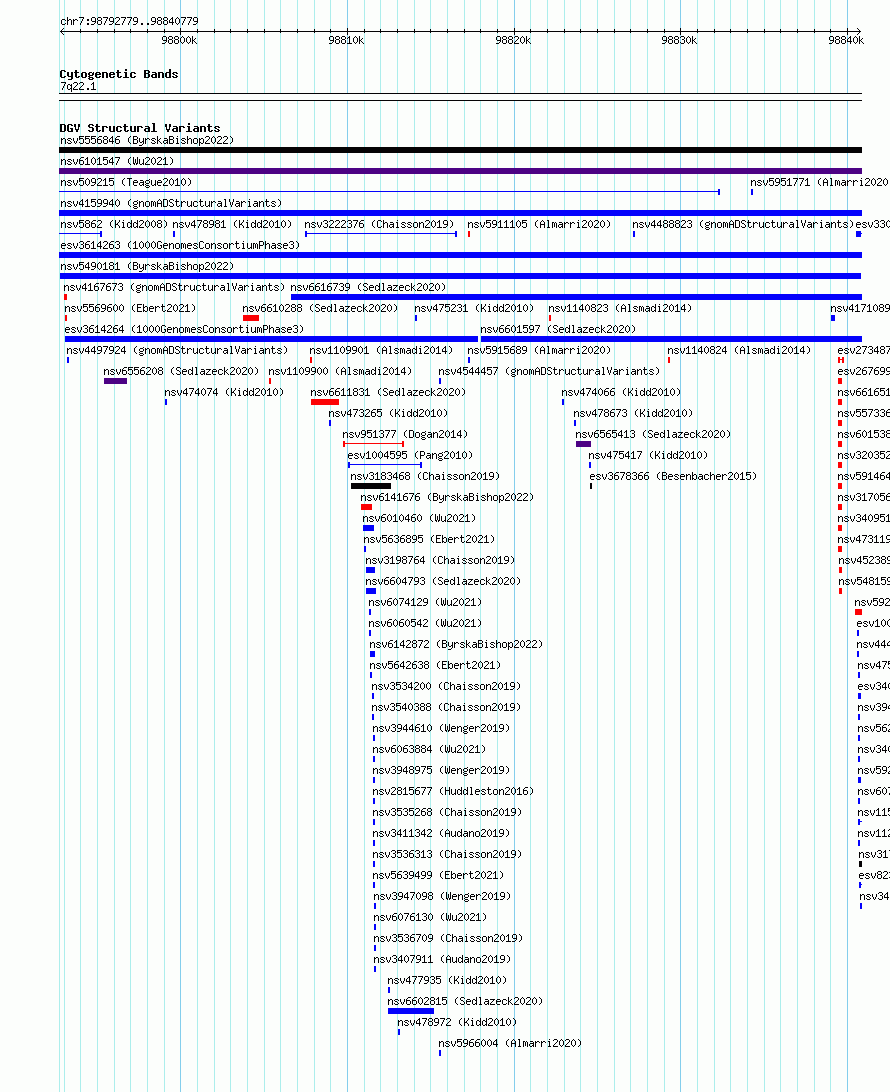This screenshot has height=1092, width=890.
Task: Click nsv1140823 (Alsmadi2014) label
Action: 620,308
